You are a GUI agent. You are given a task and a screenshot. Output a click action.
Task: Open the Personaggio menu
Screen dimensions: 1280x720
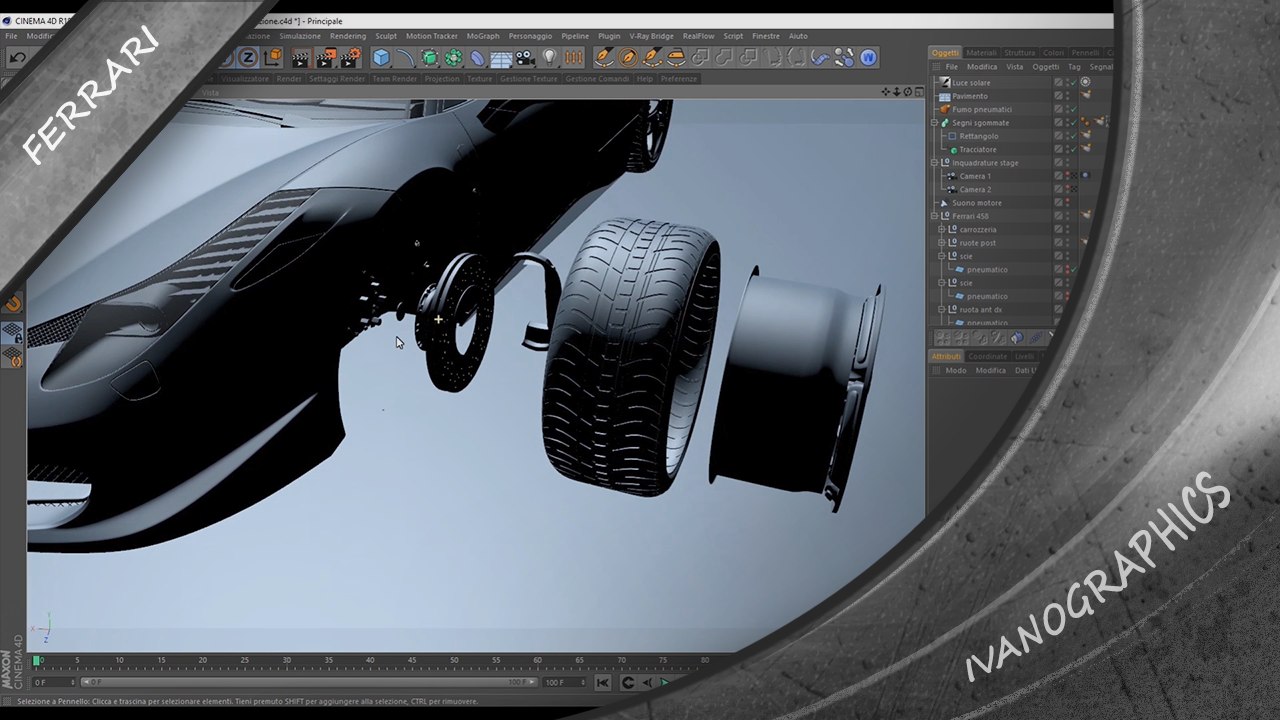click(x=530, y=36)
